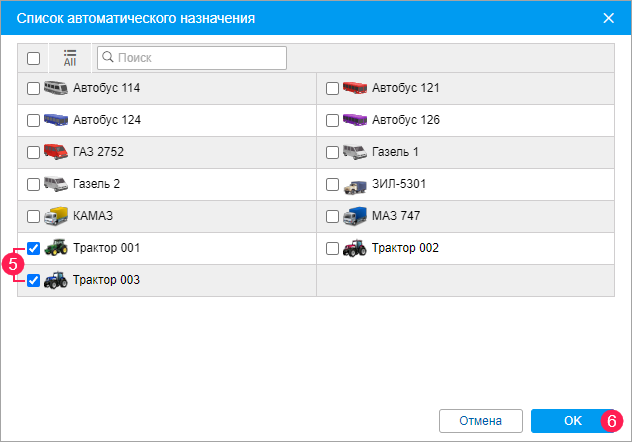Image resolution: width=632 pixels, height=442 pixels.
Task: Tick the select-all checkbox in header
Action: tap(33, 58)
